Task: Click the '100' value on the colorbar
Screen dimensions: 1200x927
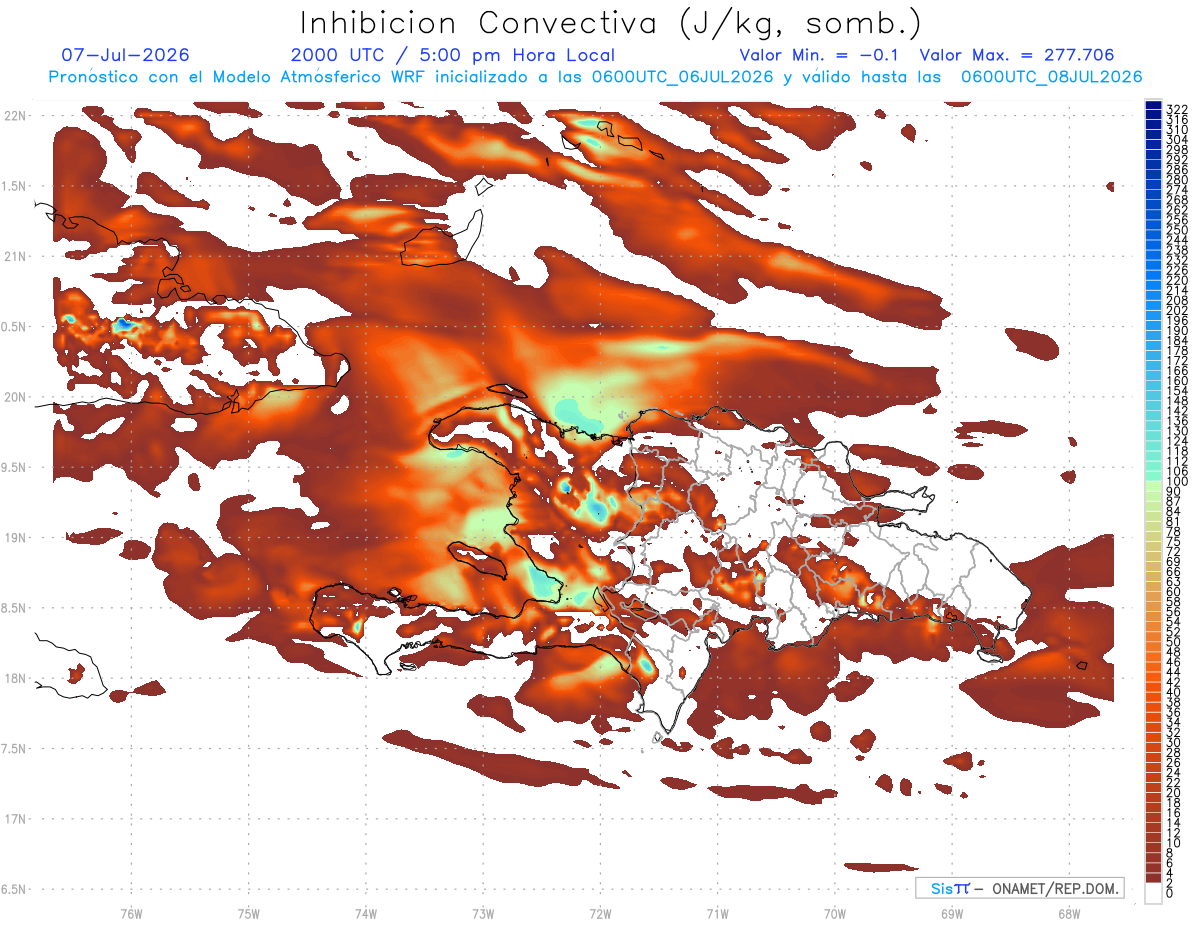Action: pyautogui.click(x=1177, y=482)
